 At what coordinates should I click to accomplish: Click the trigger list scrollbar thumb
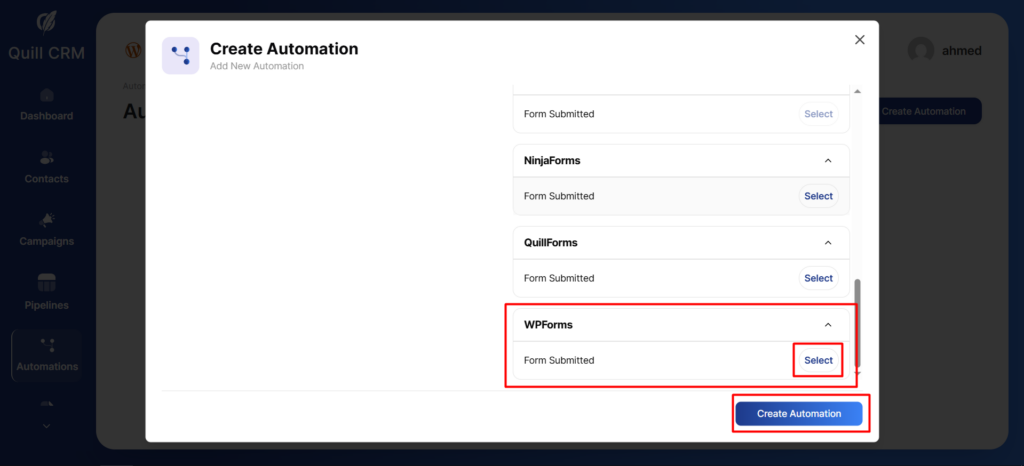856,320
